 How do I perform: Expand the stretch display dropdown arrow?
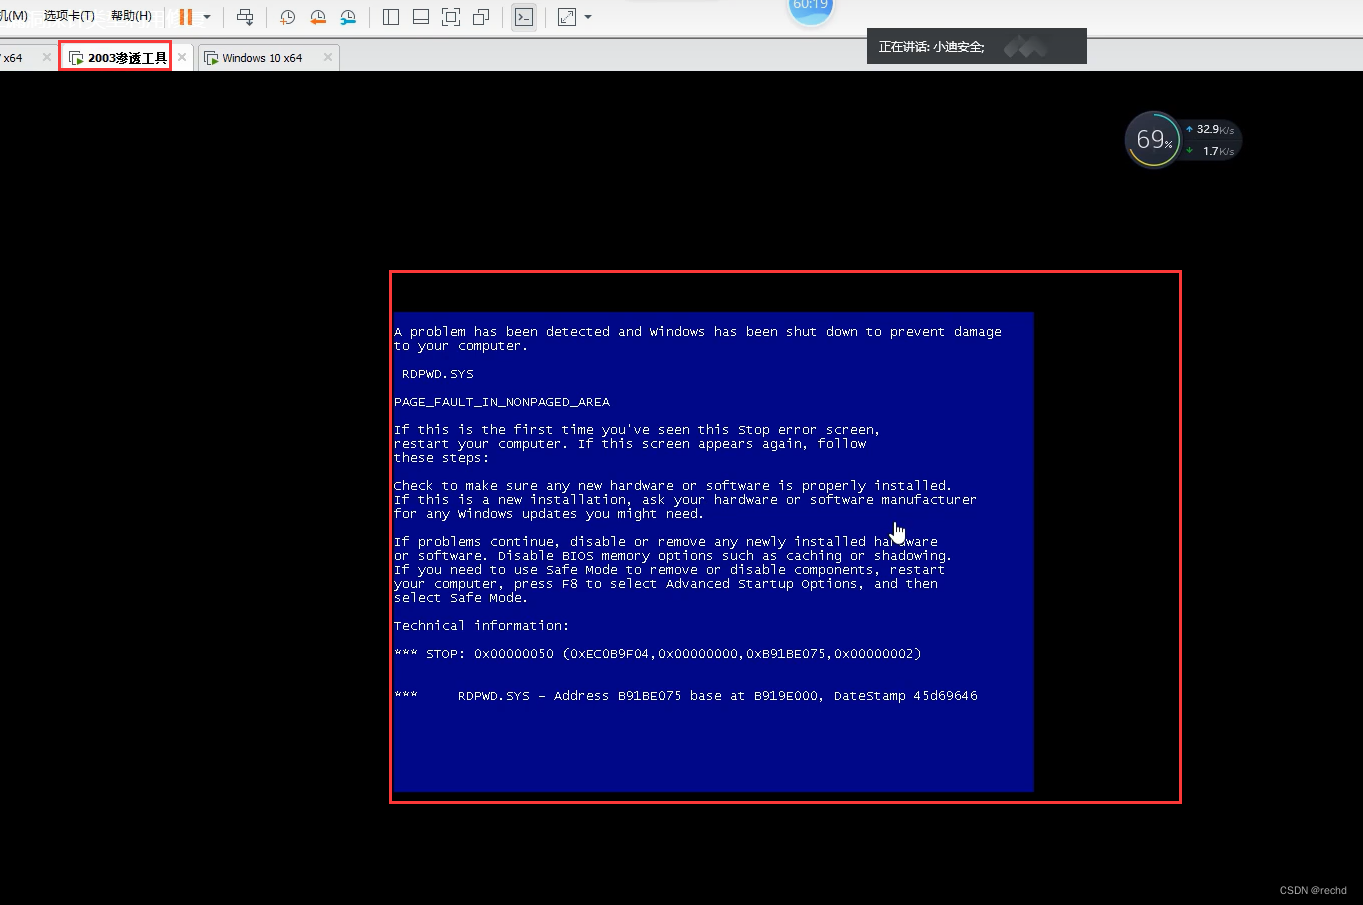point(588,17)
